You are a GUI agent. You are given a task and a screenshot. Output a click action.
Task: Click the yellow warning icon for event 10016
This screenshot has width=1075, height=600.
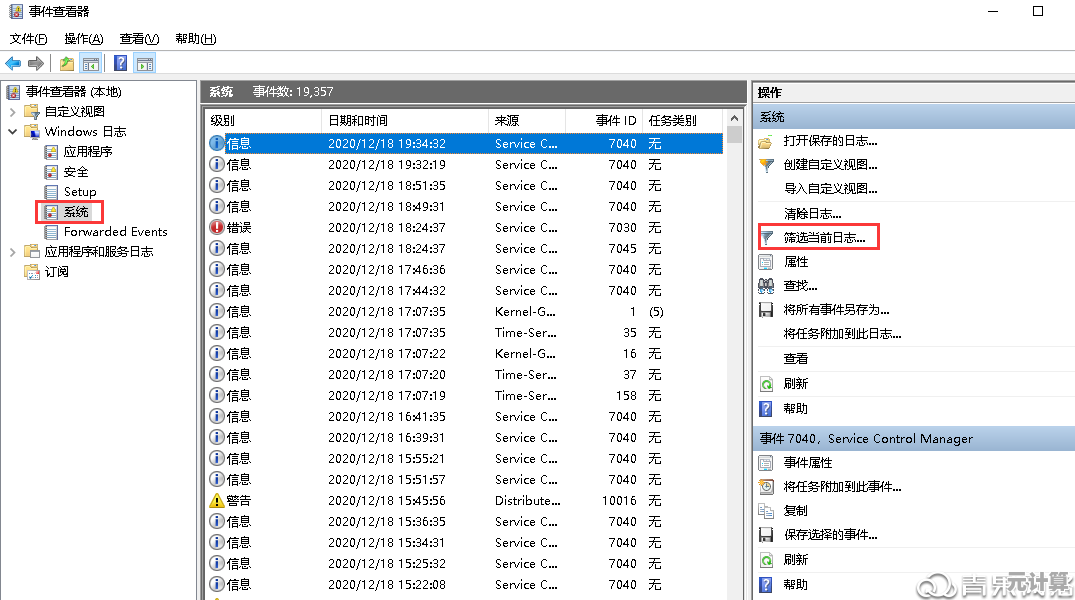216,501
